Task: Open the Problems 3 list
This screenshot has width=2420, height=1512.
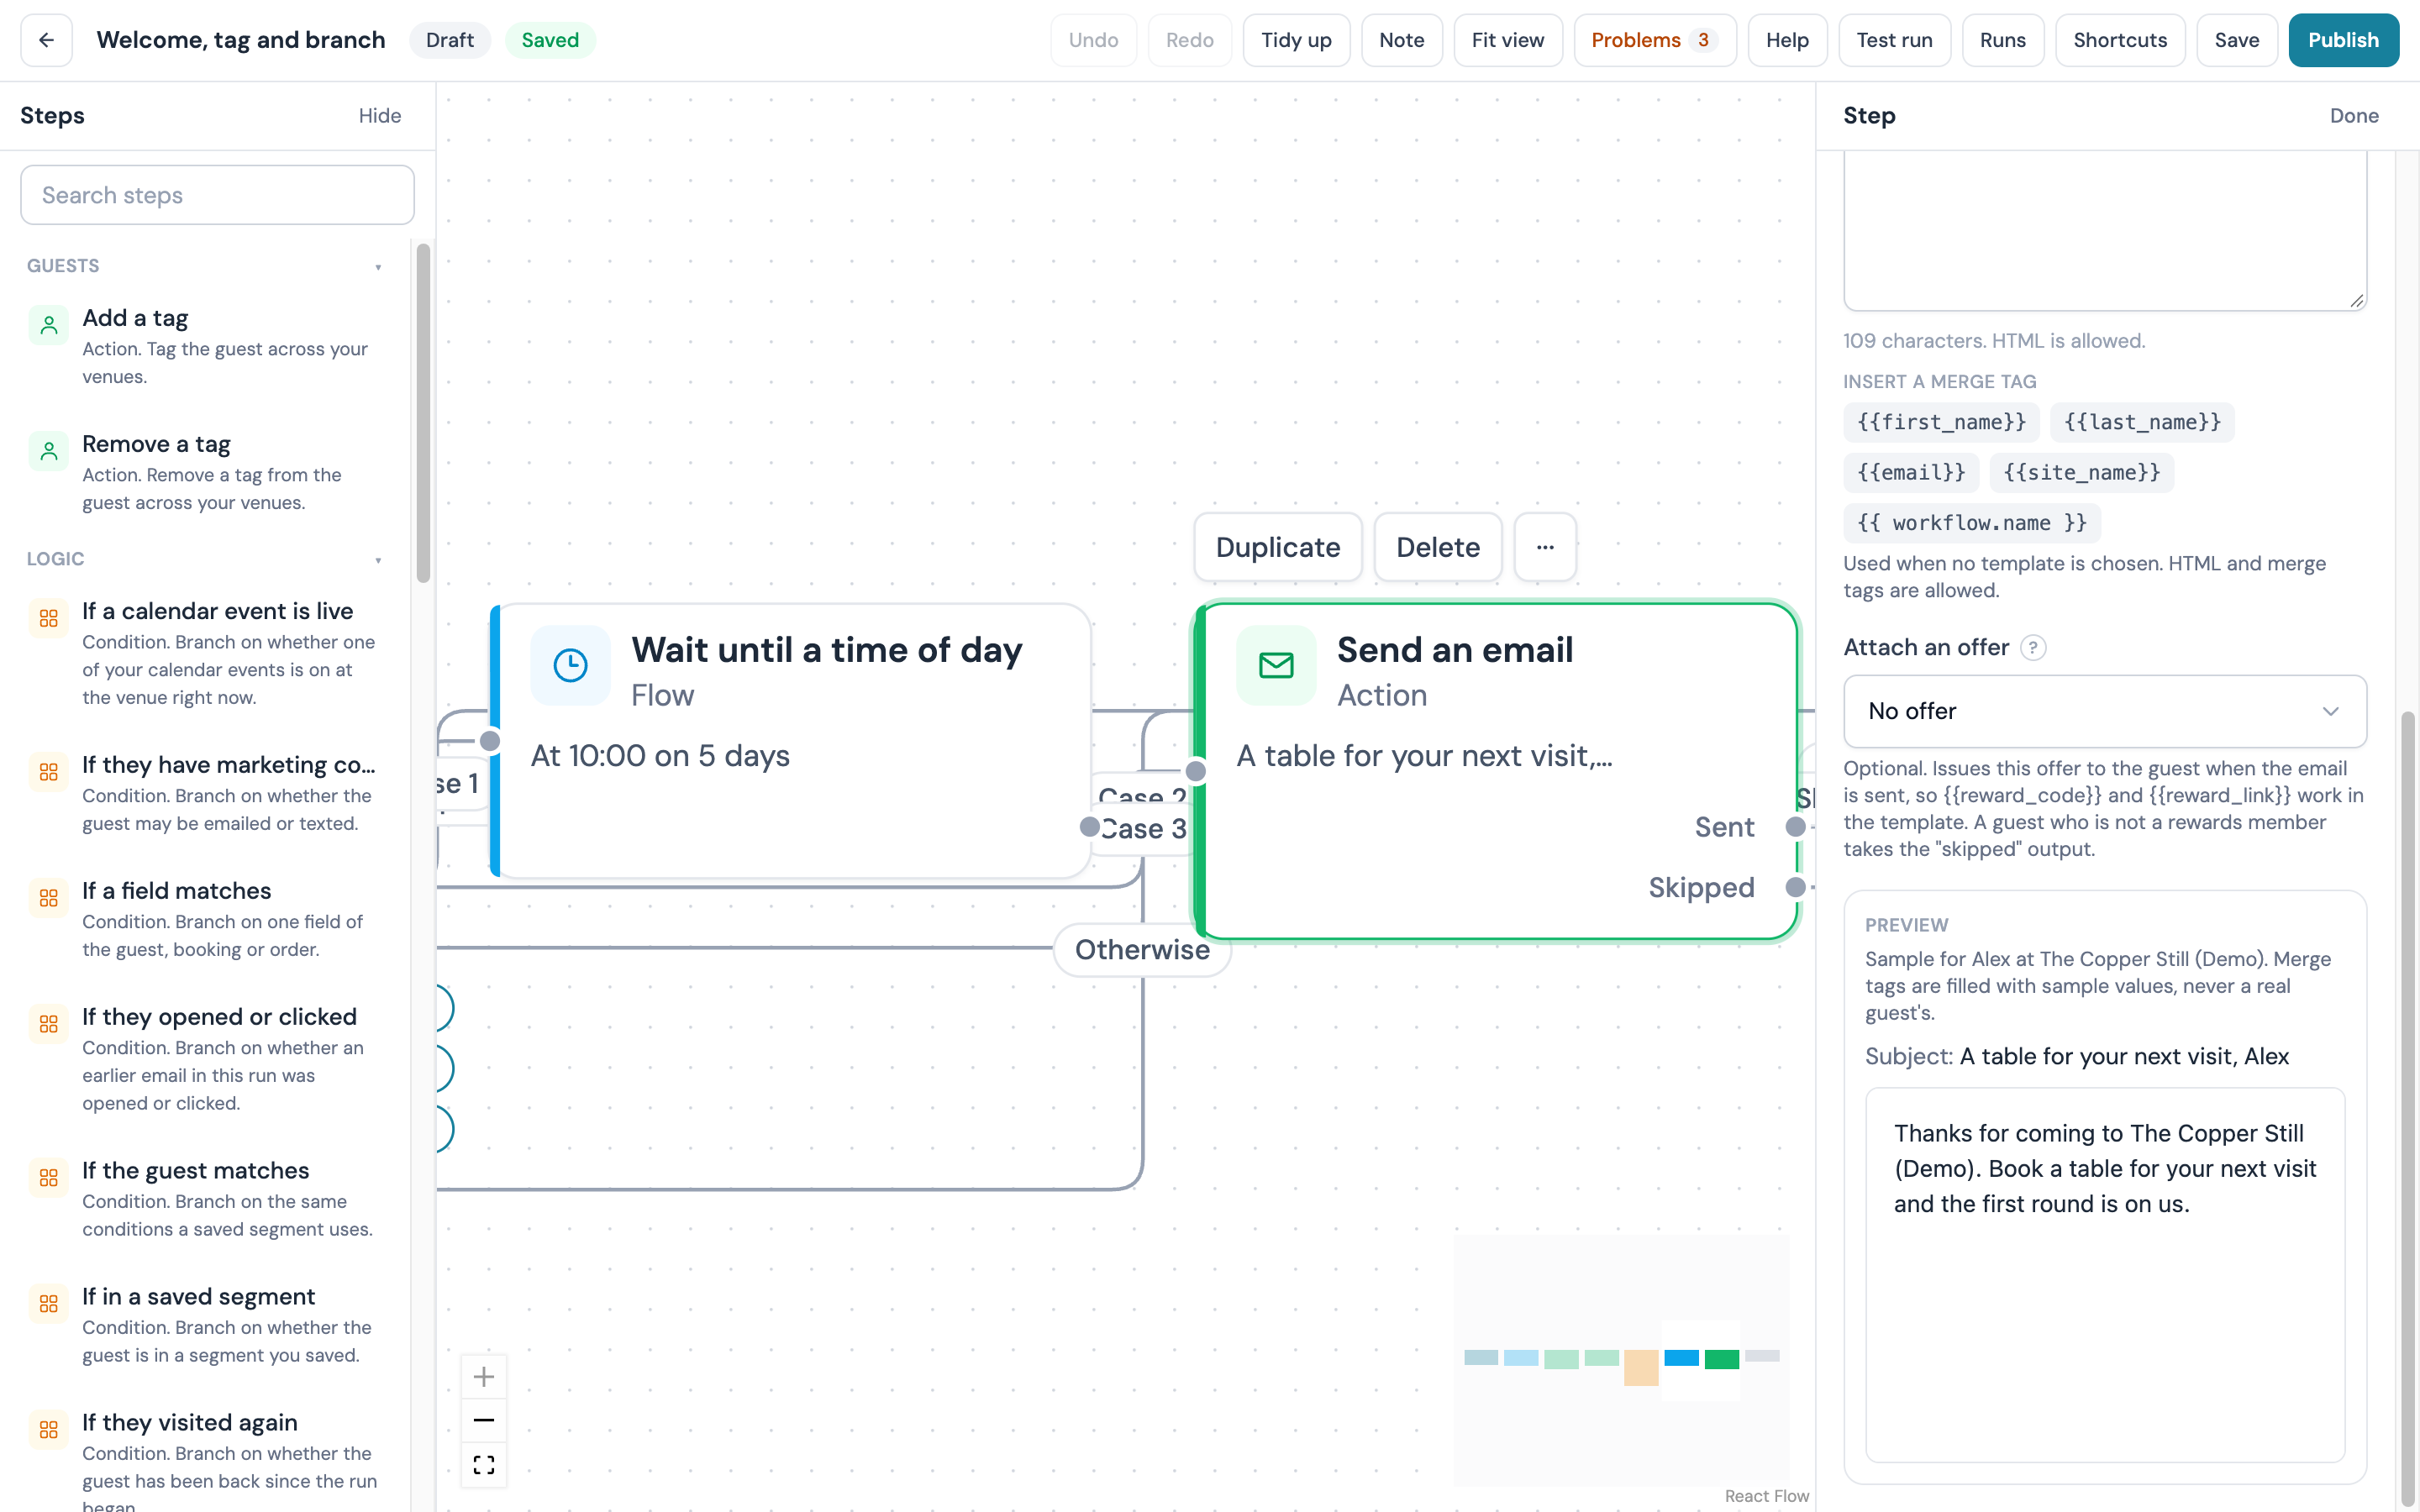Action: point(1655,40)
